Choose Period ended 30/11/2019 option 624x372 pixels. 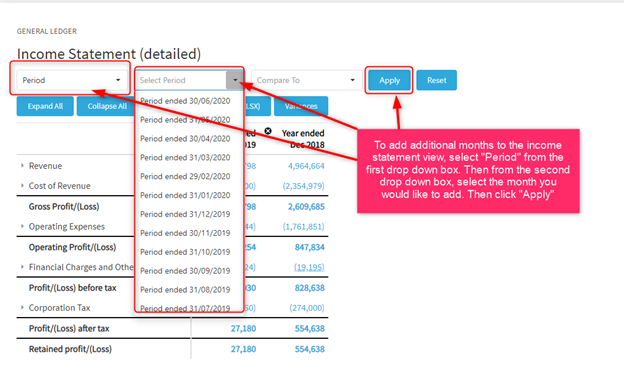[x=185, y=233]
